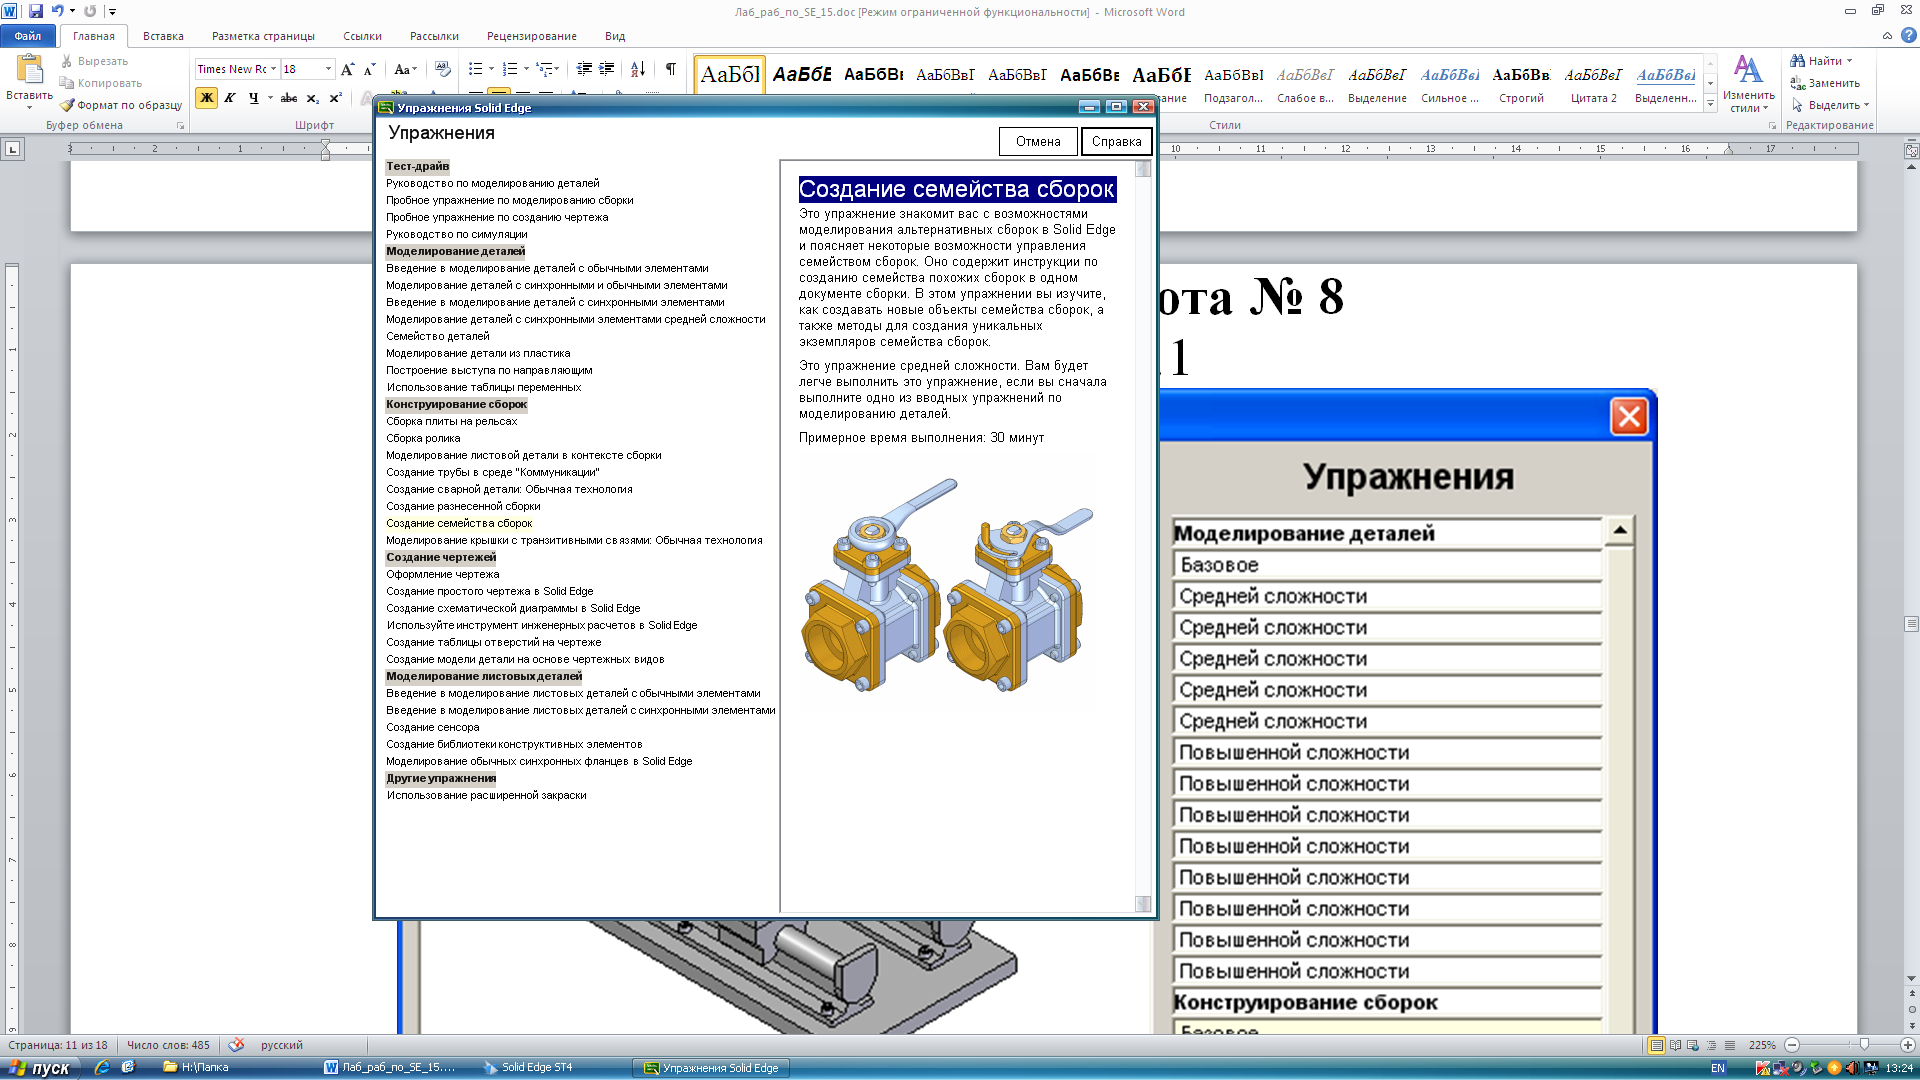Click the Undo arrow icon
1920x1080 pixels.
coord(57,11)
